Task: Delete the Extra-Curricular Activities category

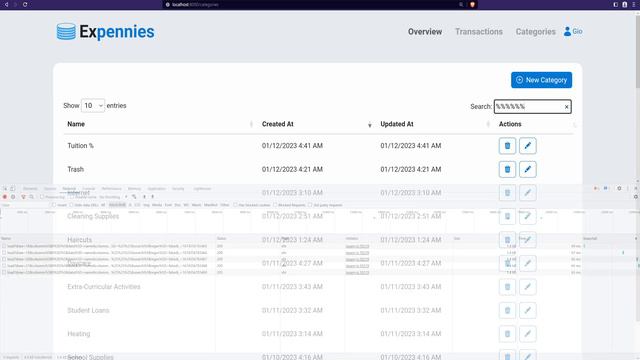Action: pos(507,287)
